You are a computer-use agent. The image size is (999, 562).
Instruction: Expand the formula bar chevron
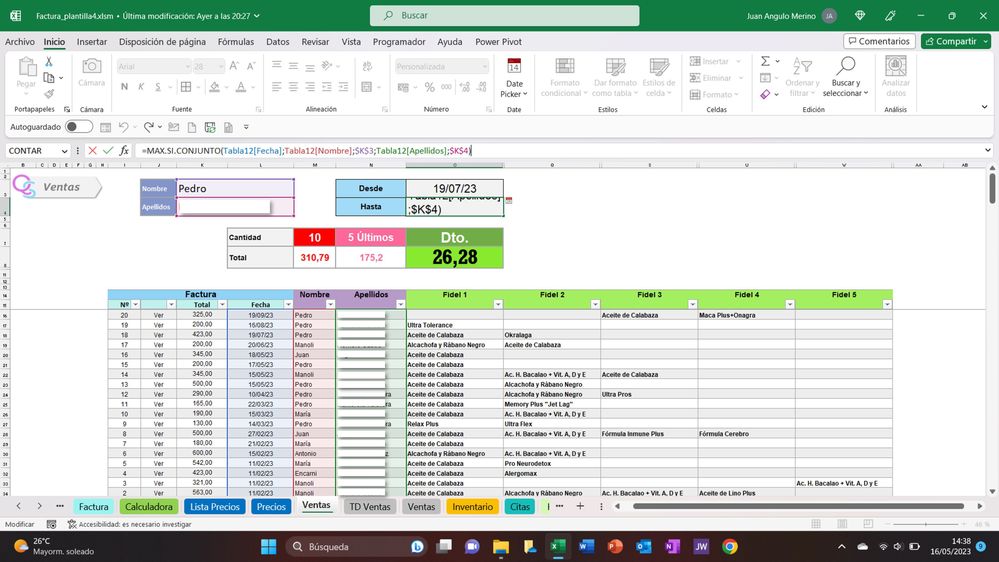tap(988, 151)
